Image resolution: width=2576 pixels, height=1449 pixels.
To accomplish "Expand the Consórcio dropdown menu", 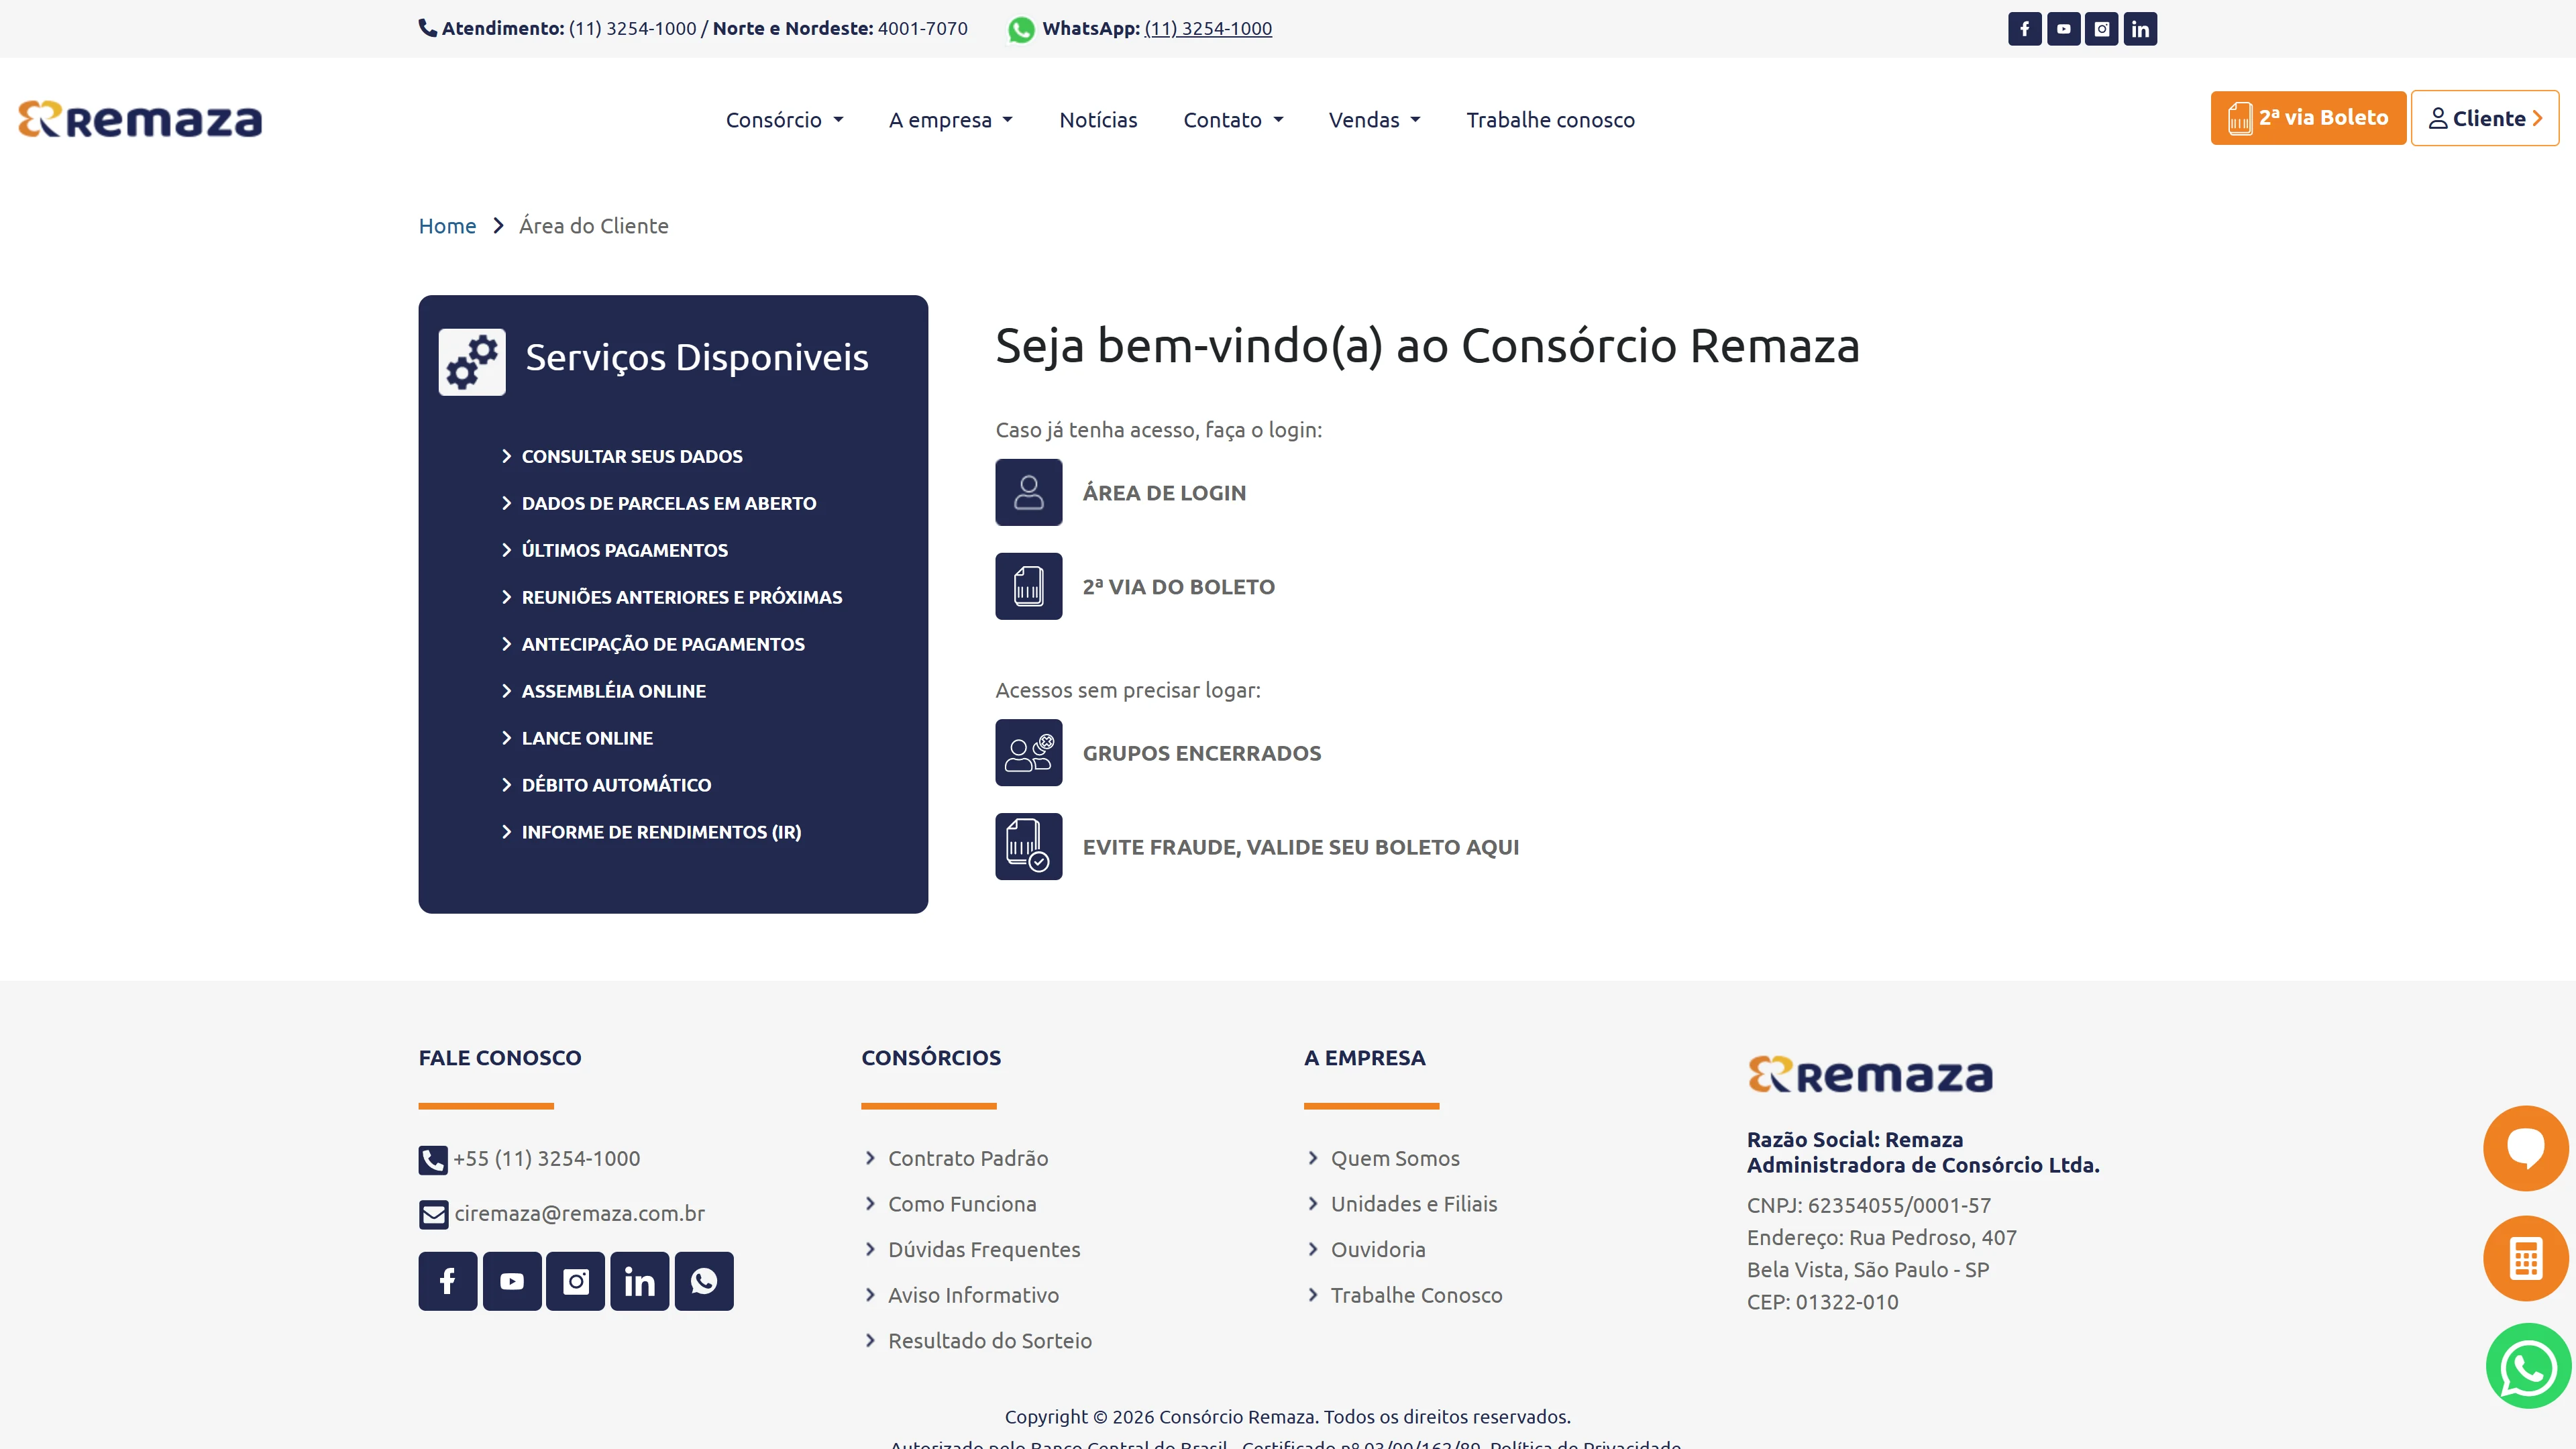I will [x=785, y=120].
